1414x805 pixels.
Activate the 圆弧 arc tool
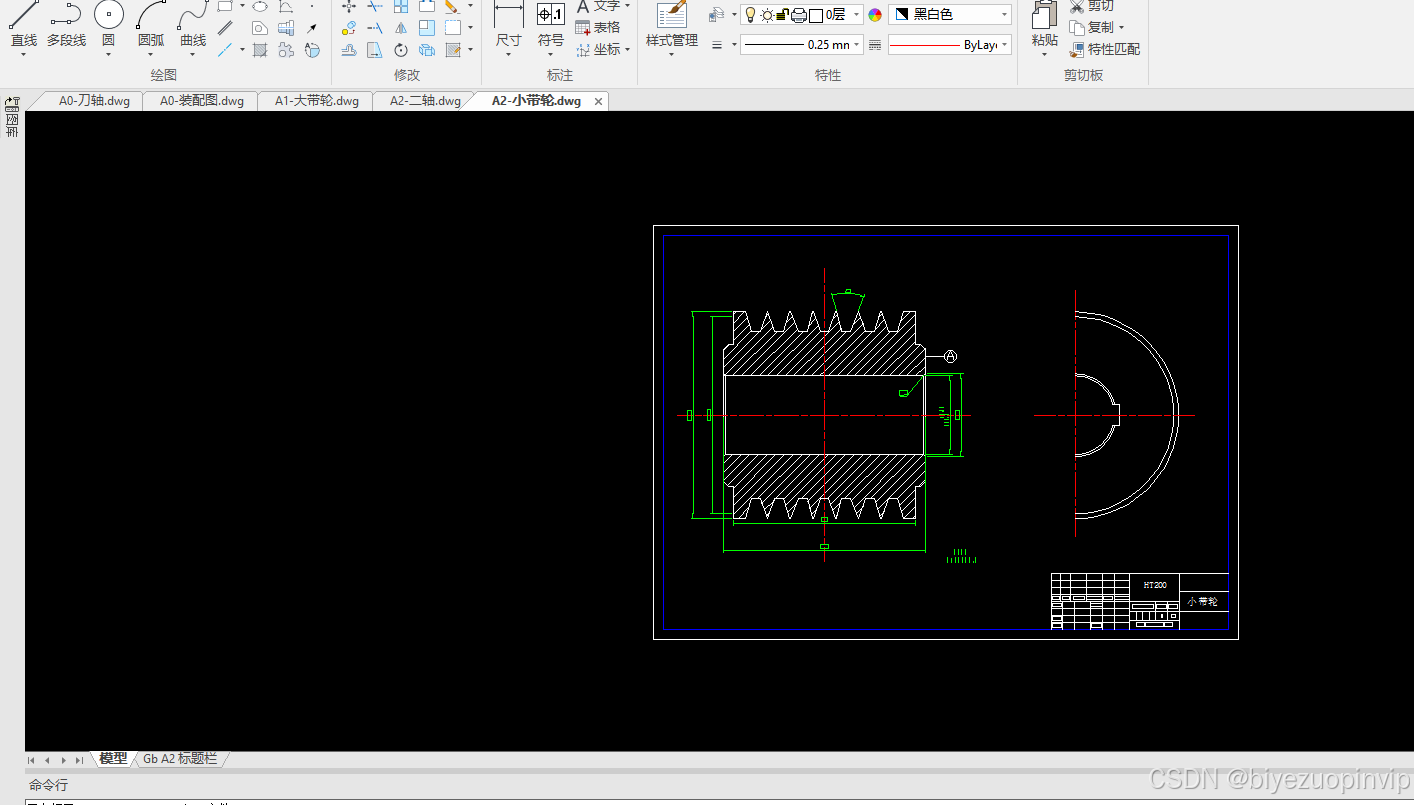click(151, 24)
